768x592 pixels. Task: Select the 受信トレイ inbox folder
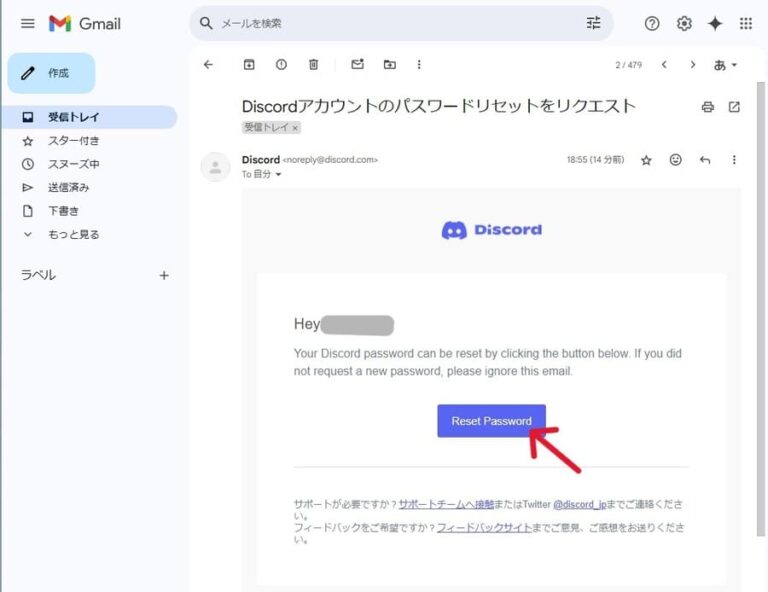[89, 117]
